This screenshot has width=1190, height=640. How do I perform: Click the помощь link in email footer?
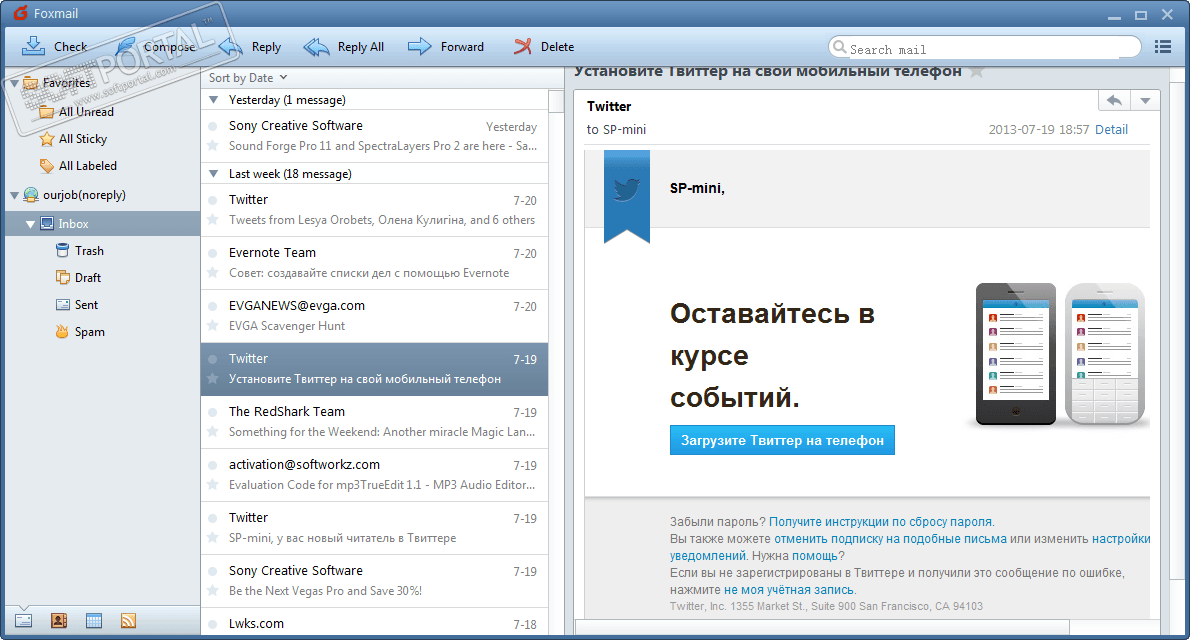814,556
